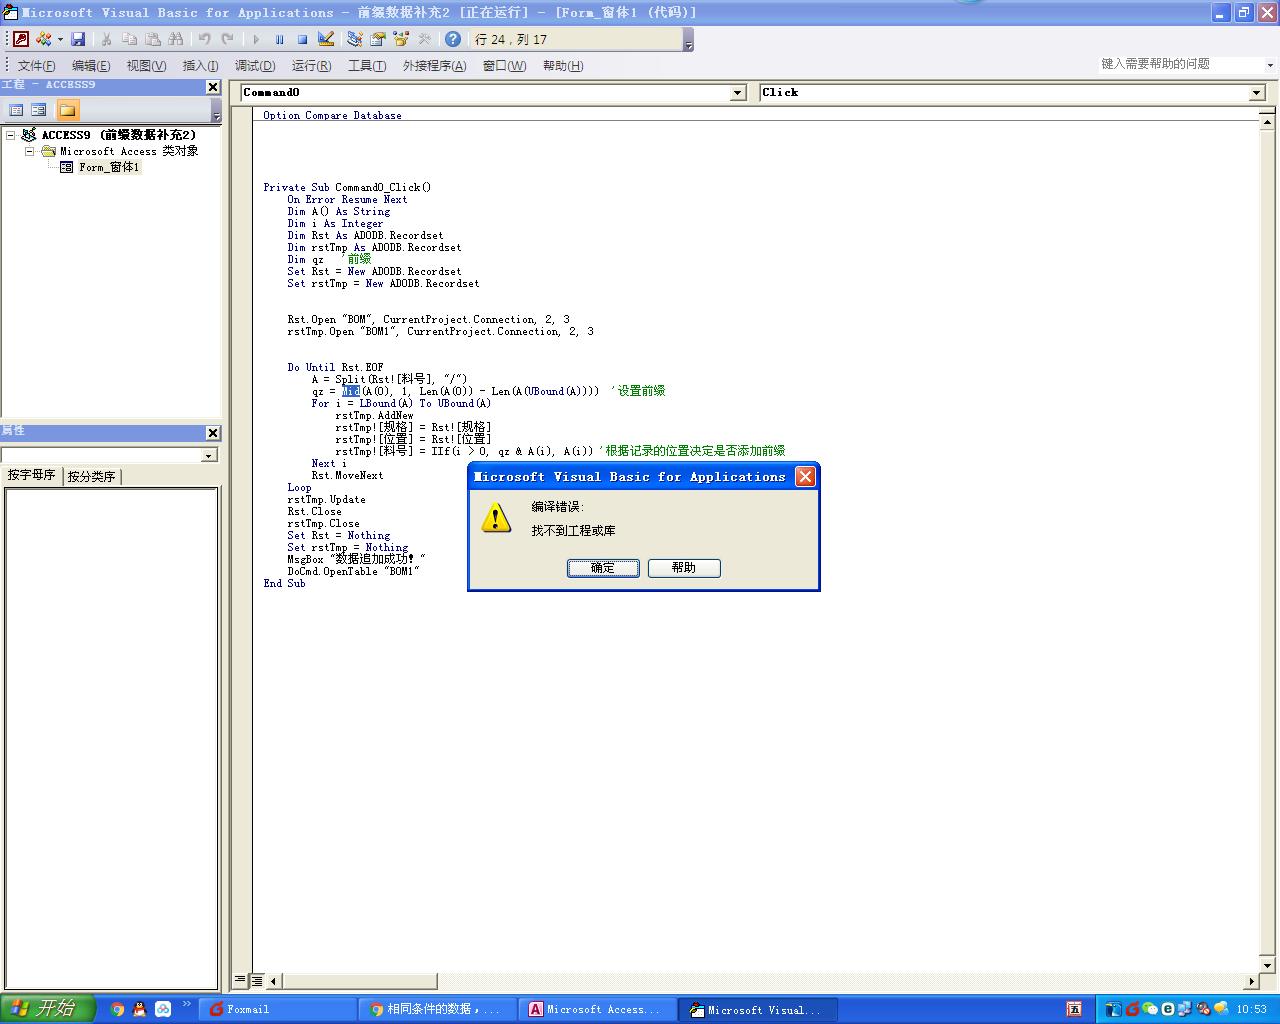Click 帮助 in the compile error dialog
This screenshot has height=1024, width=1280.
(x=684, y=568)
